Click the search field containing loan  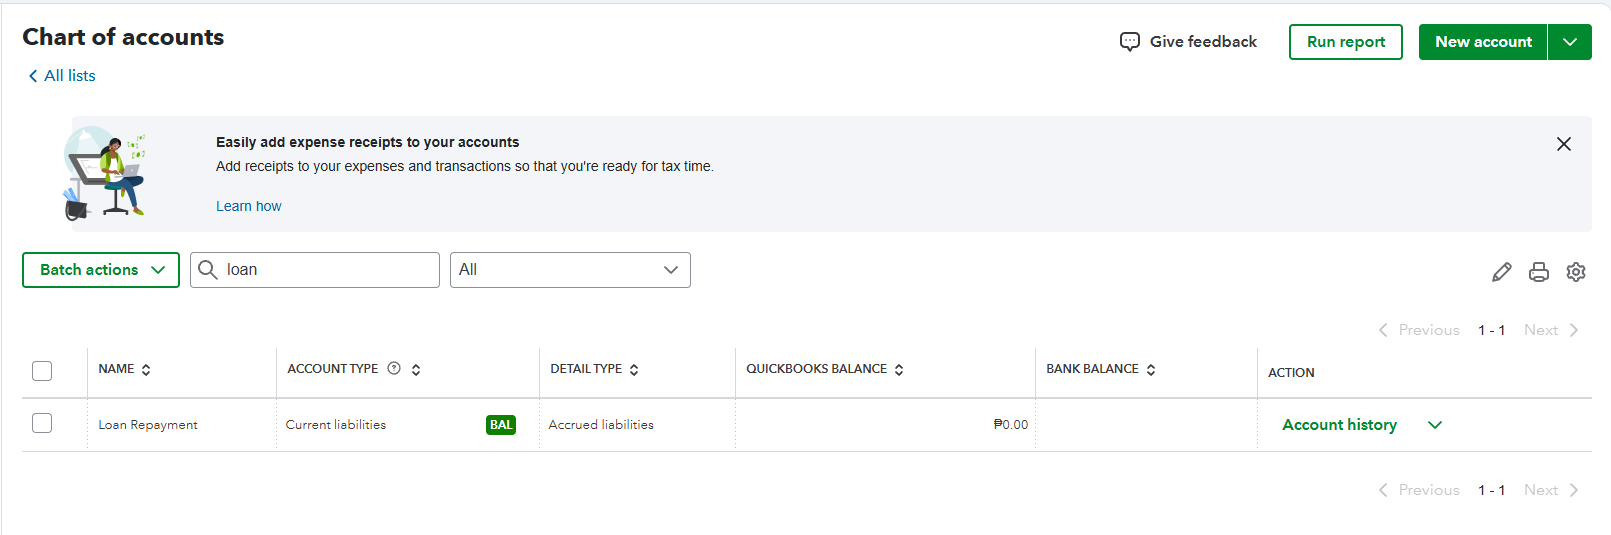[326, 270]
